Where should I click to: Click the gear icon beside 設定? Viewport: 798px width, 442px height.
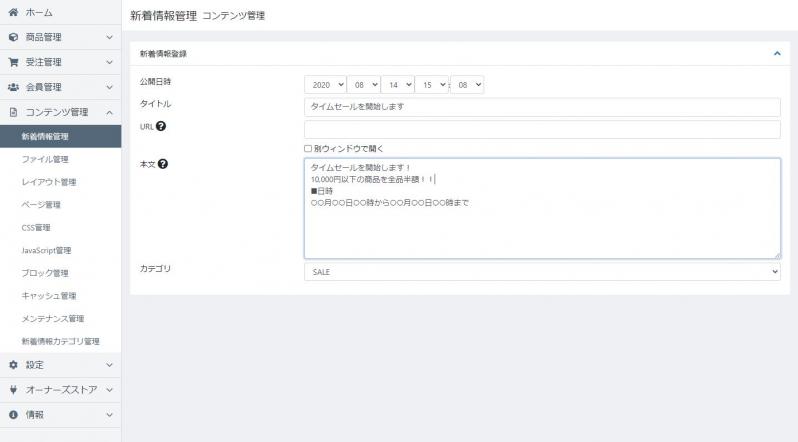[13, 365]
